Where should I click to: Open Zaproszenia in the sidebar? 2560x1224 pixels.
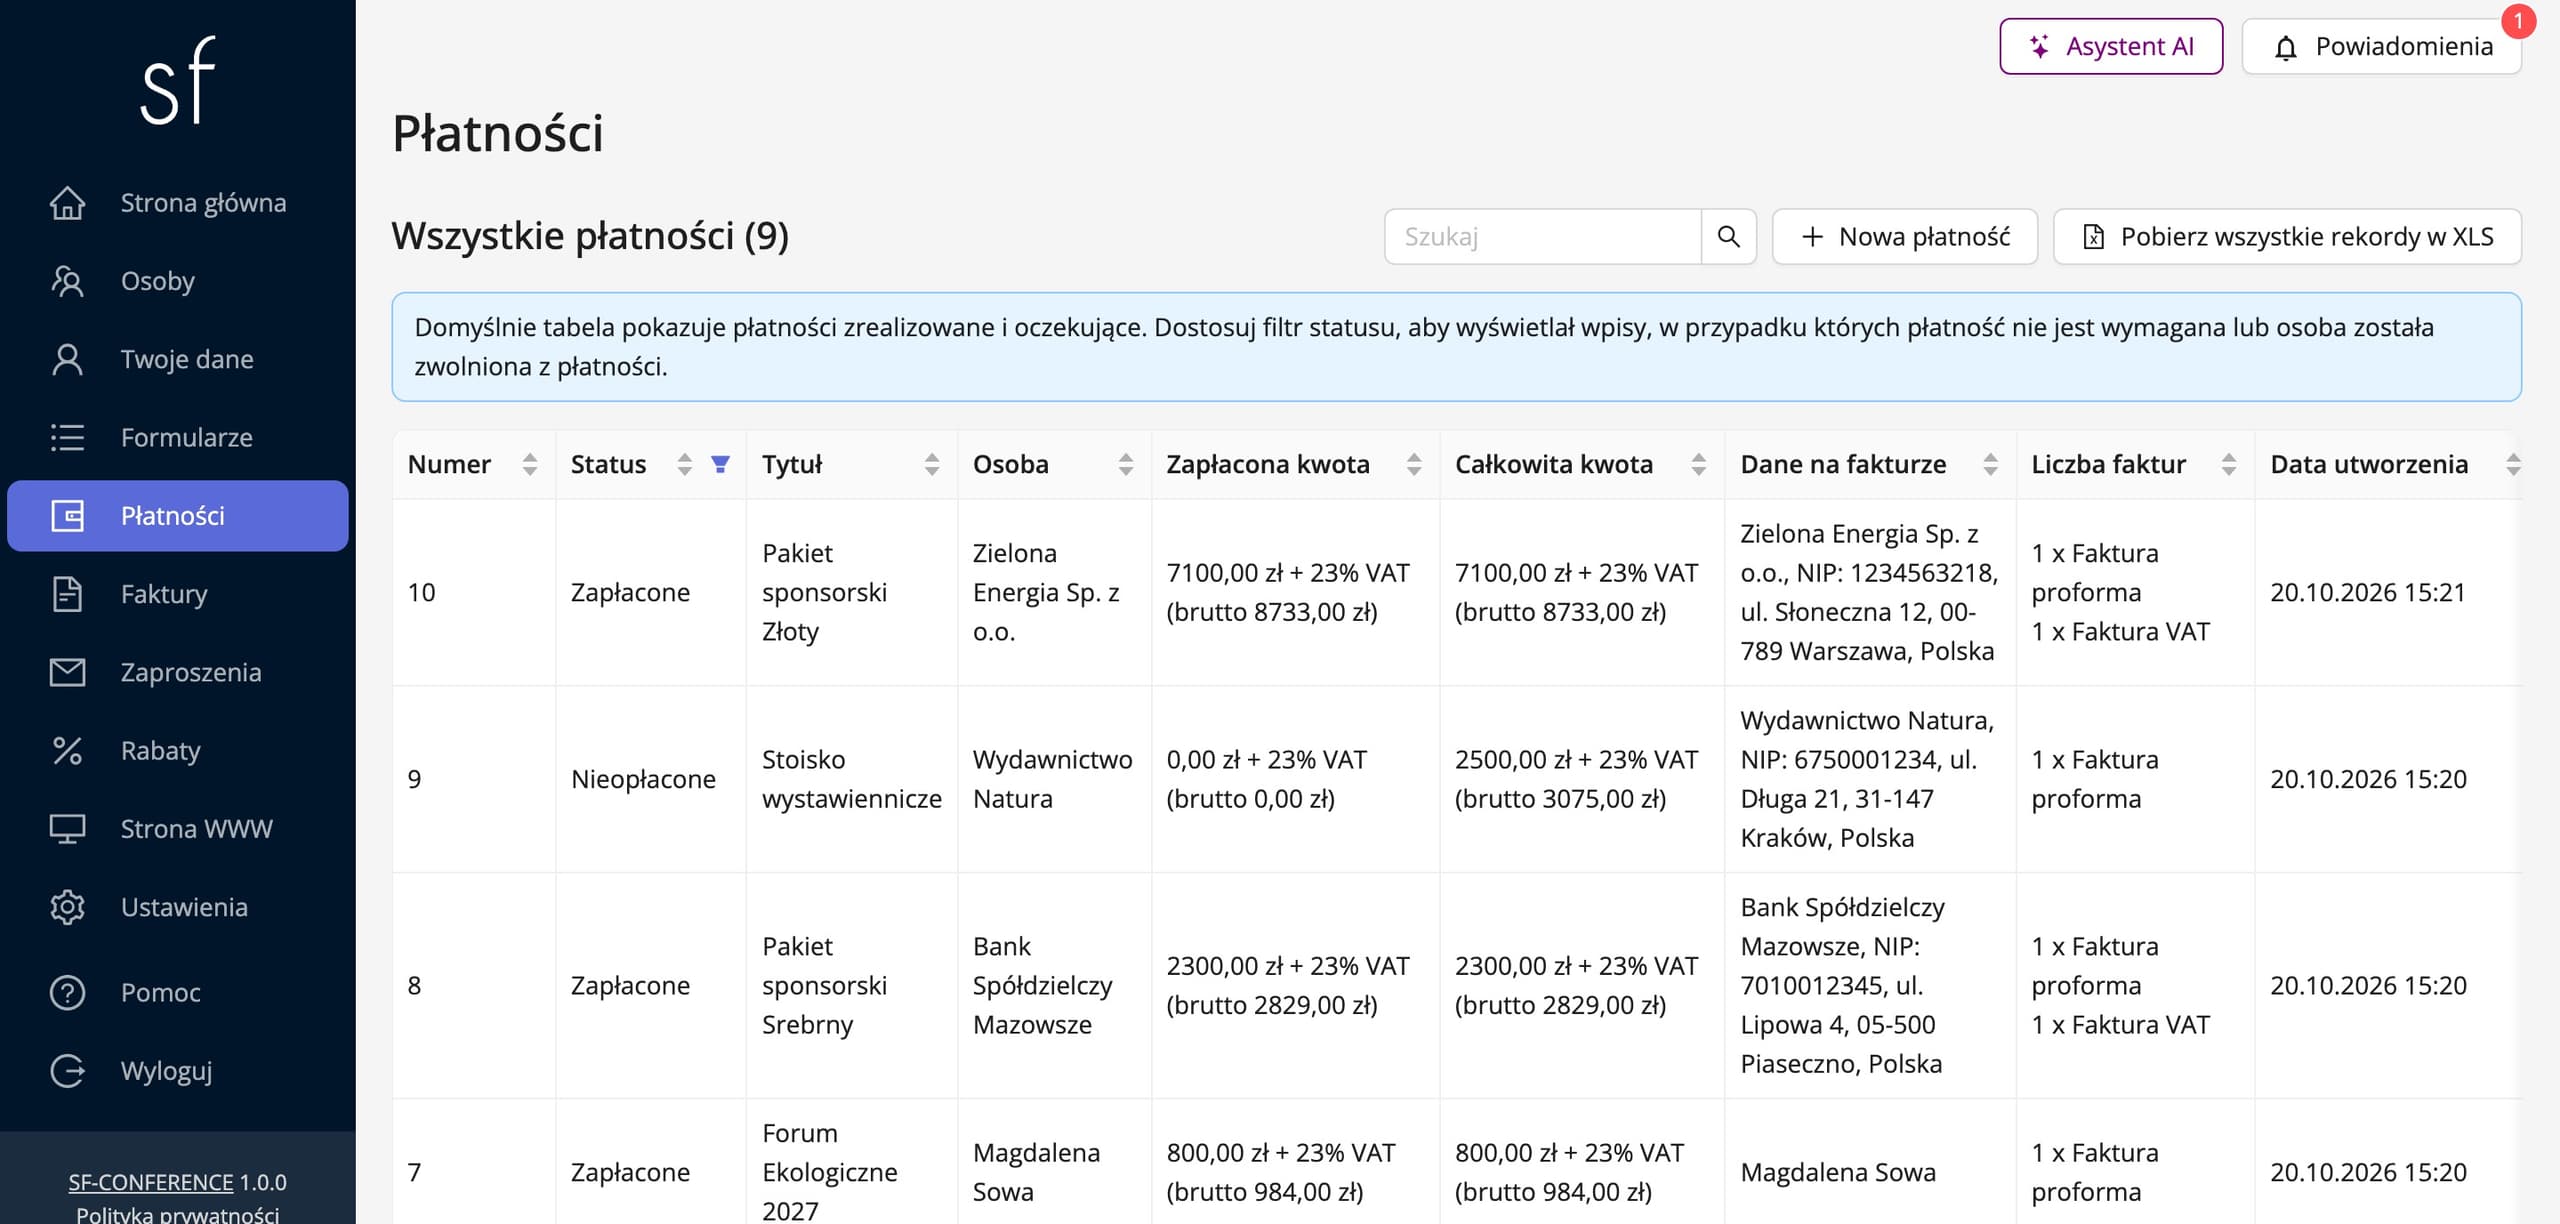(178, 672)
